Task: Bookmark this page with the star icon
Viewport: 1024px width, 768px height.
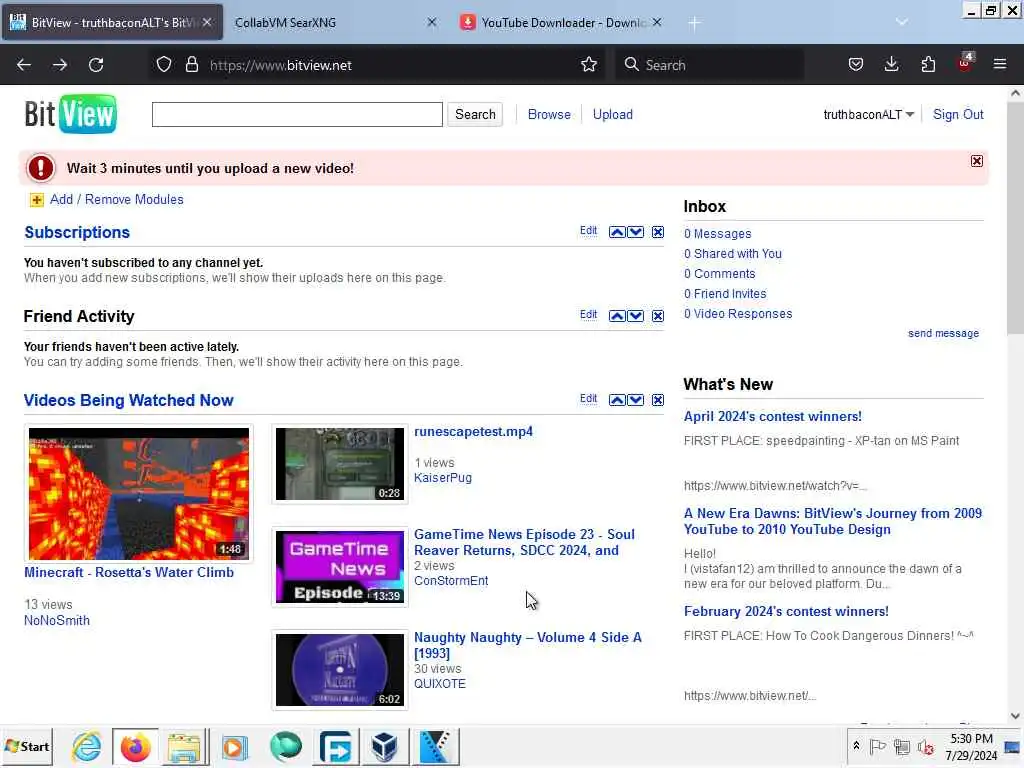Action: point(588,65)
